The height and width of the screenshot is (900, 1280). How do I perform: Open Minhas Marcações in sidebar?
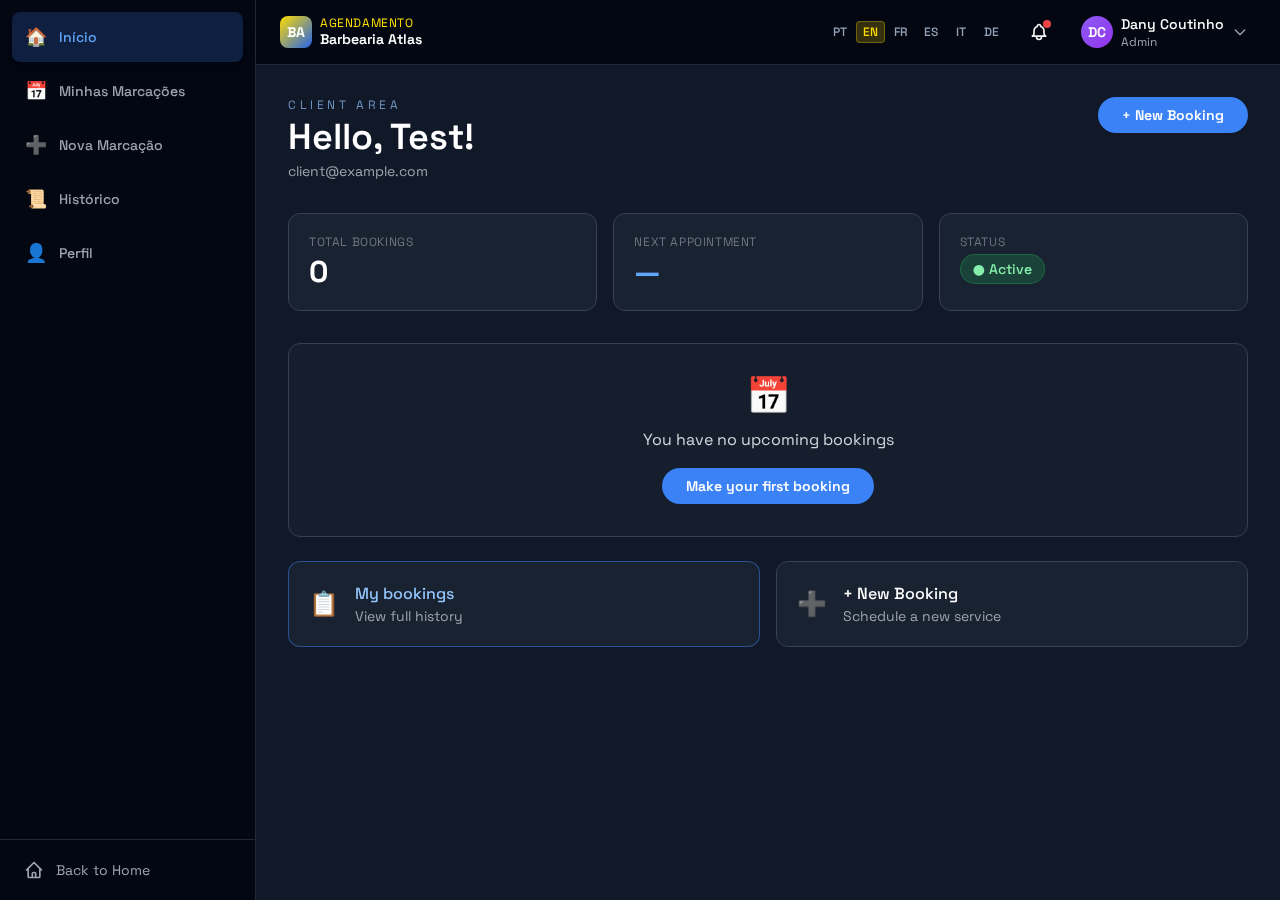(127, 91)
